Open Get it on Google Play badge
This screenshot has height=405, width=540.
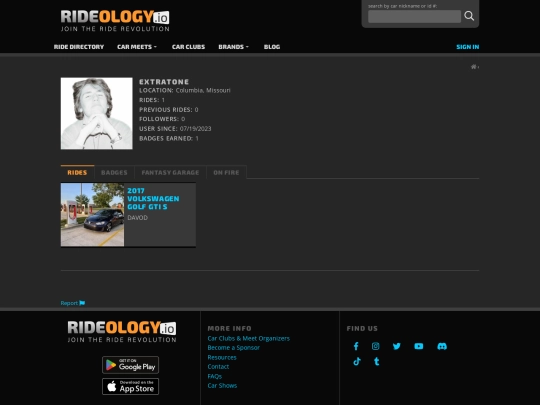coord(131,365)
